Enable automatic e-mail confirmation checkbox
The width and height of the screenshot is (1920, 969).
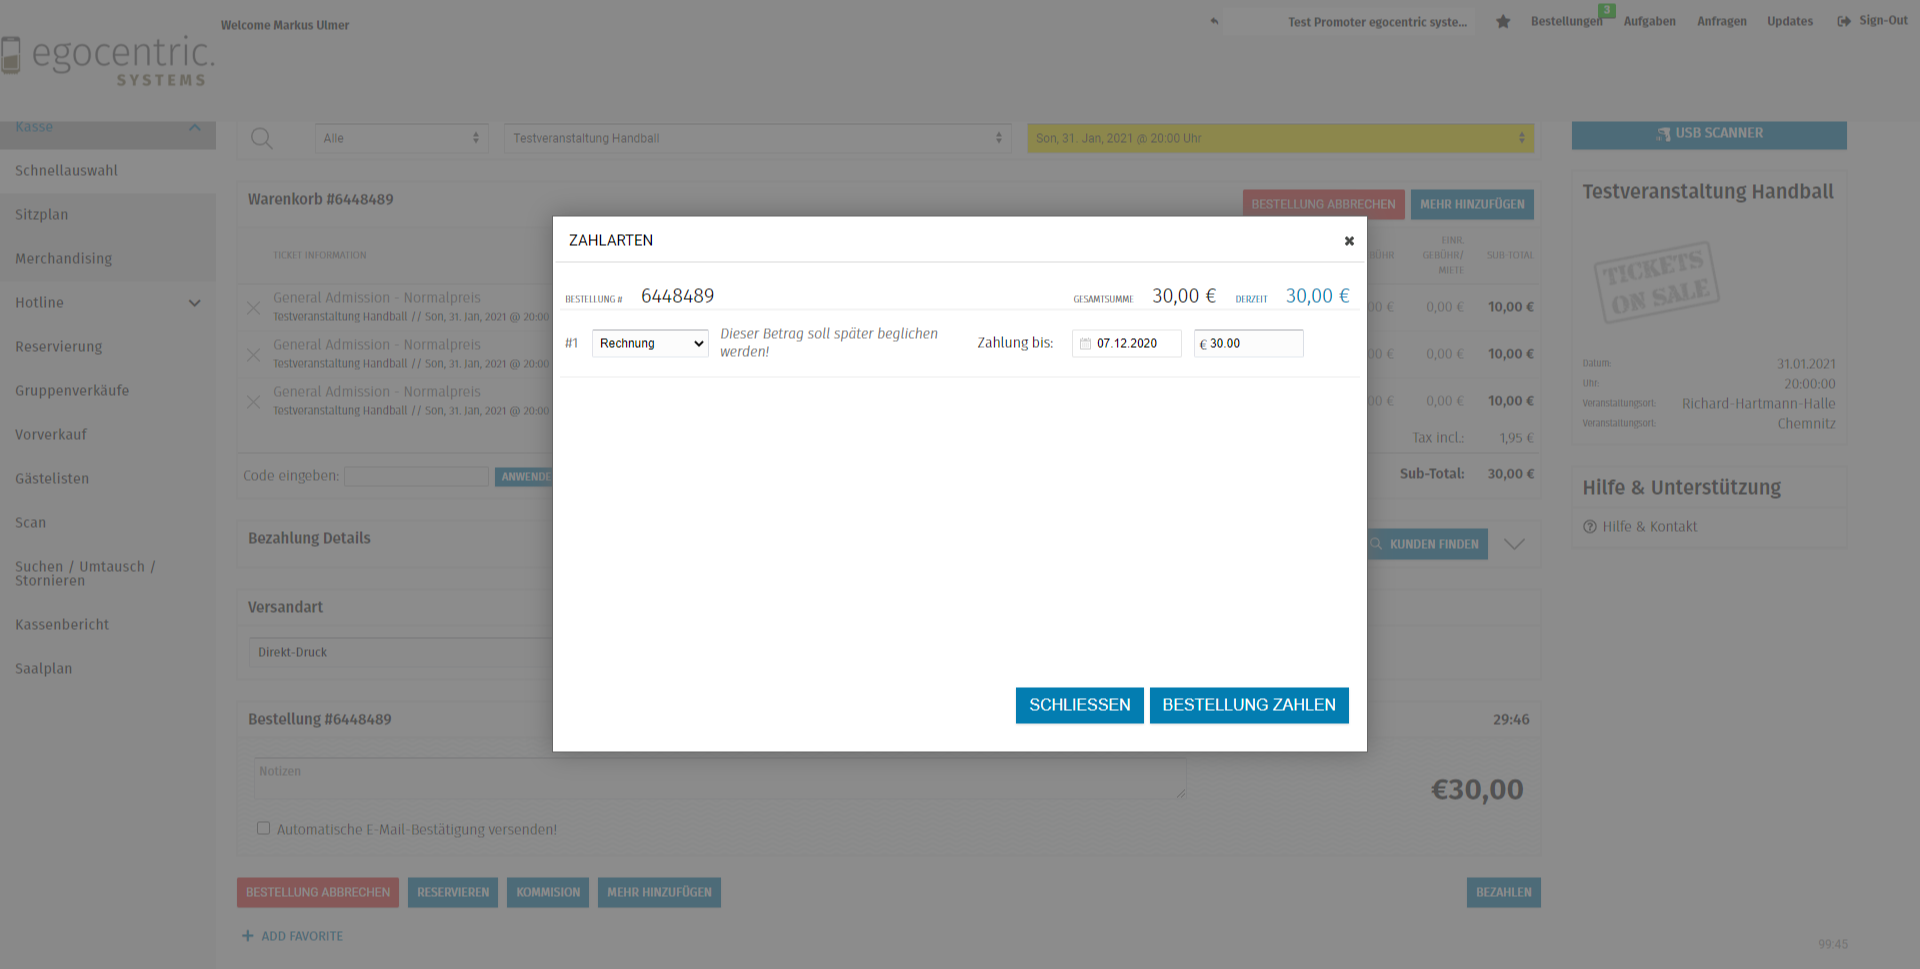[x=263, y=828]
